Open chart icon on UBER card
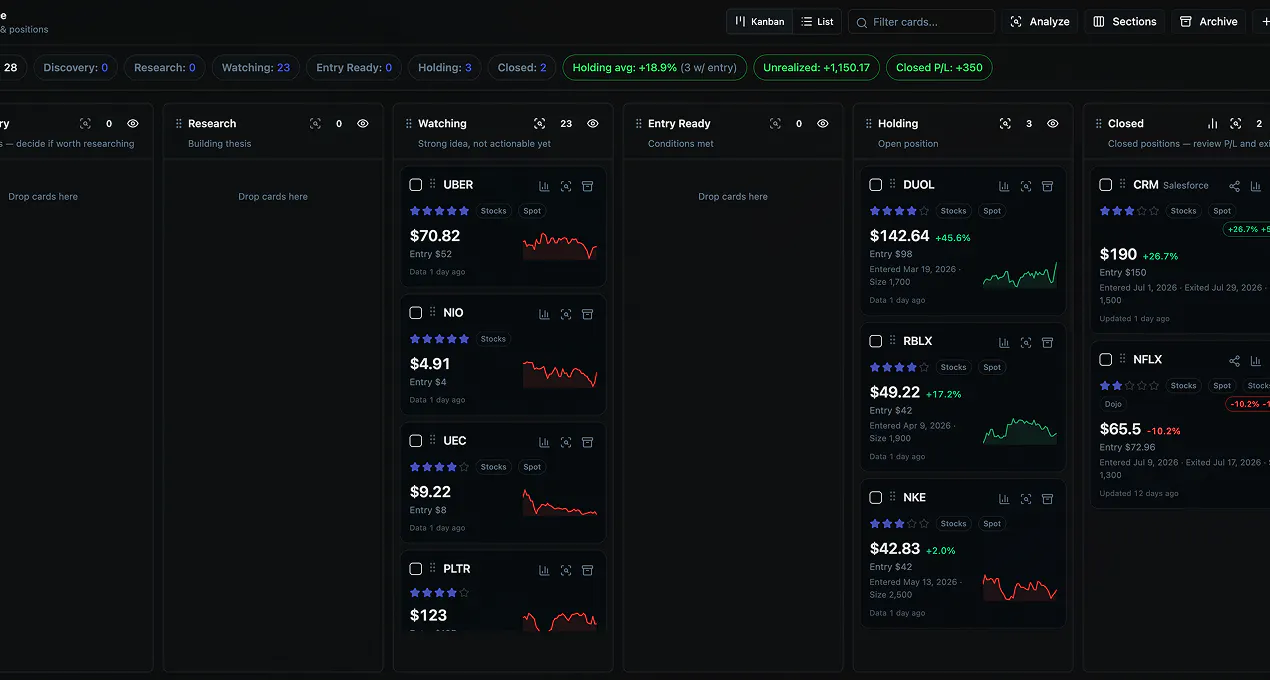The height and width of the screenshot is (680, 1270). [544, 186]
